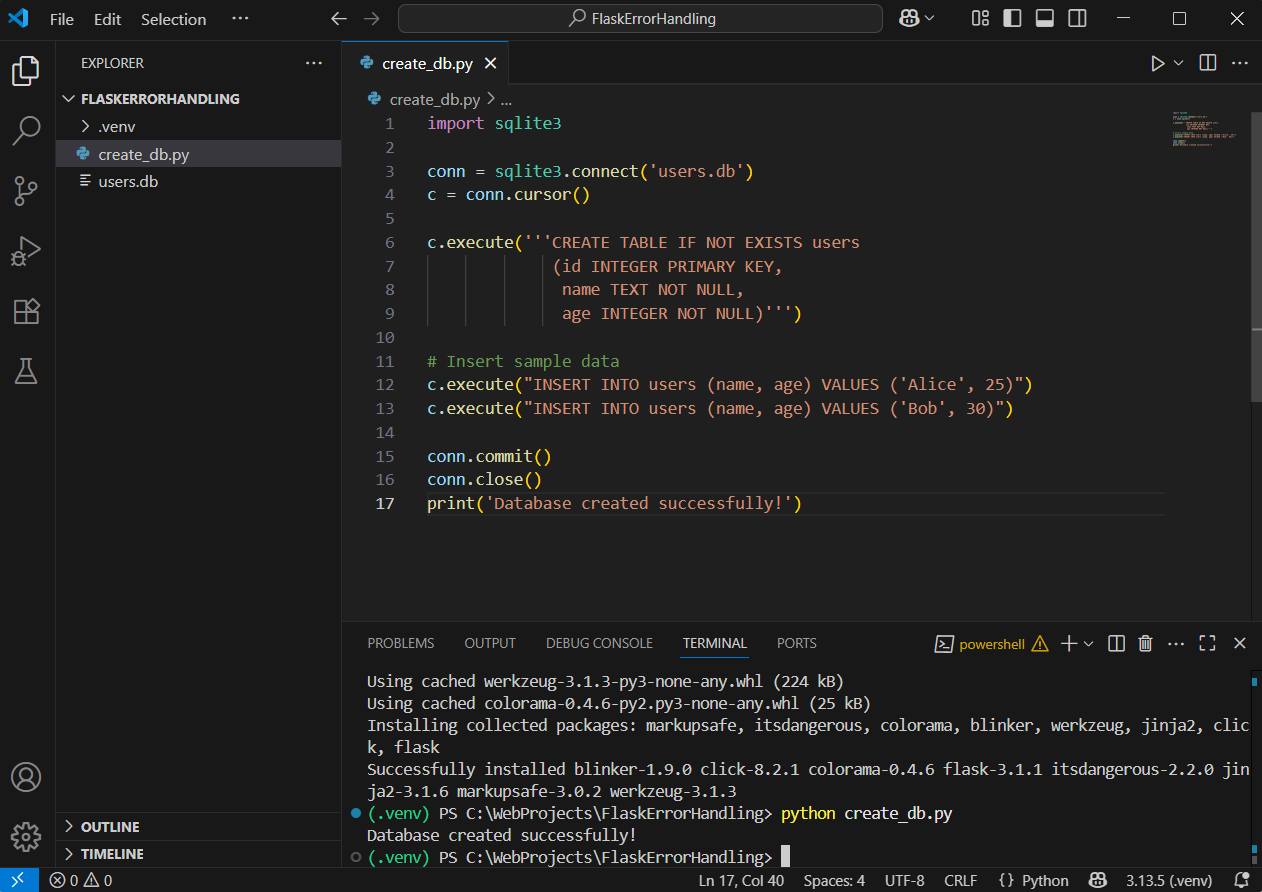The height and width of the screenshot is (892, 1262).
Task: Switch to the OUTPUT panel tab
Action: click(490, 643)
